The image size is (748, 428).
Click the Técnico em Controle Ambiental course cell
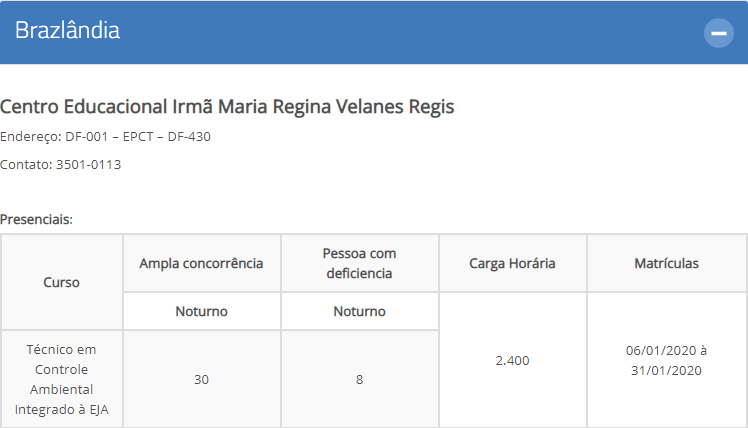[62, 379]
